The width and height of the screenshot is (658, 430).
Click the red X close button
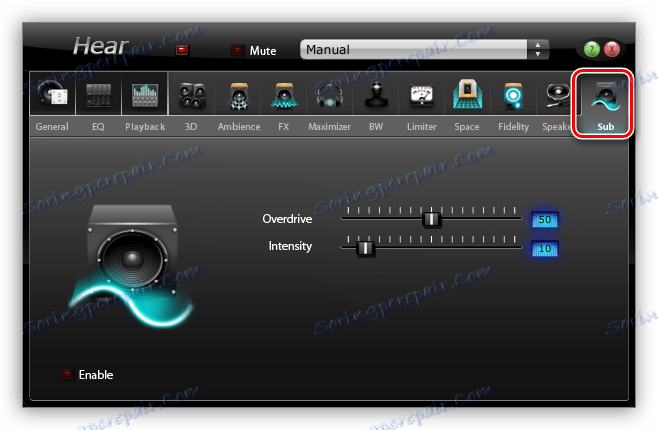coord(612,50)
